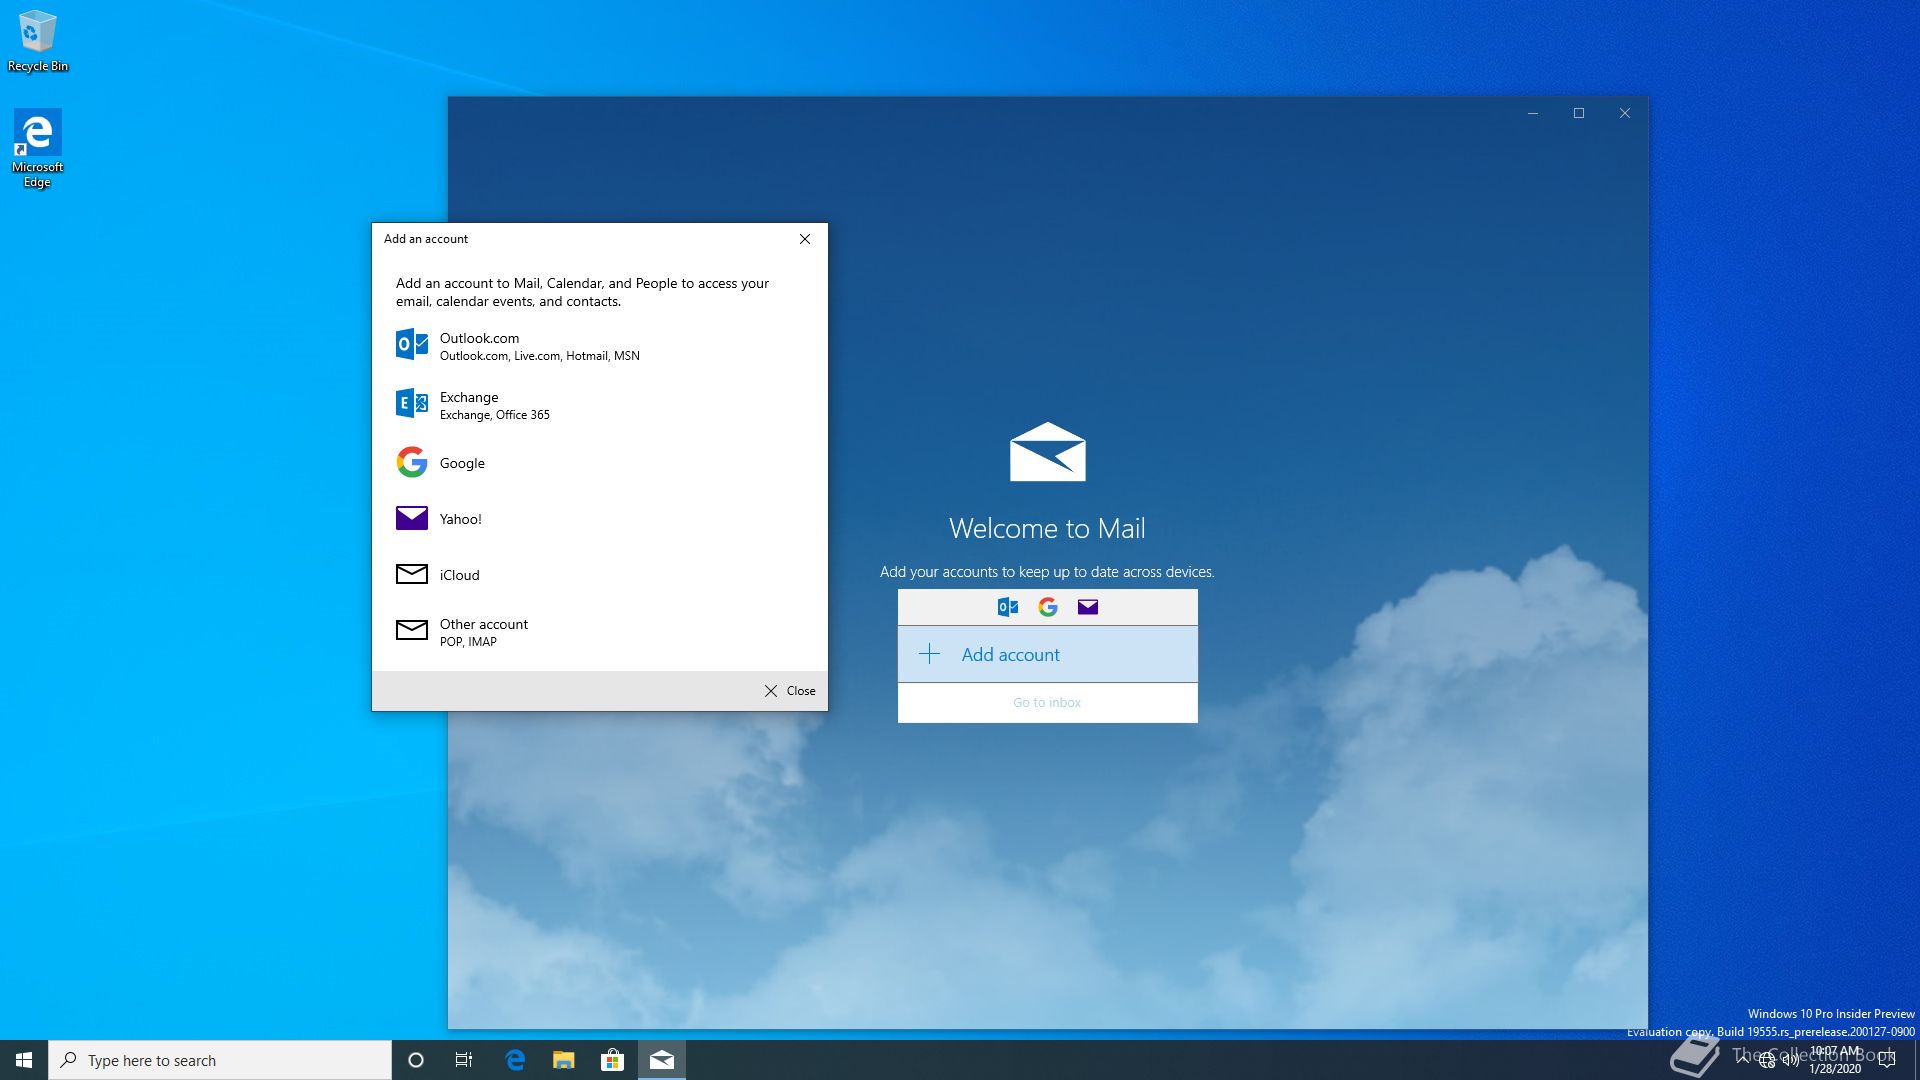Viewport: 1920px width, 1080px height.
Task: Click the 'POP, IMAP' subtitle text
Action: click(x=468, y=642)
